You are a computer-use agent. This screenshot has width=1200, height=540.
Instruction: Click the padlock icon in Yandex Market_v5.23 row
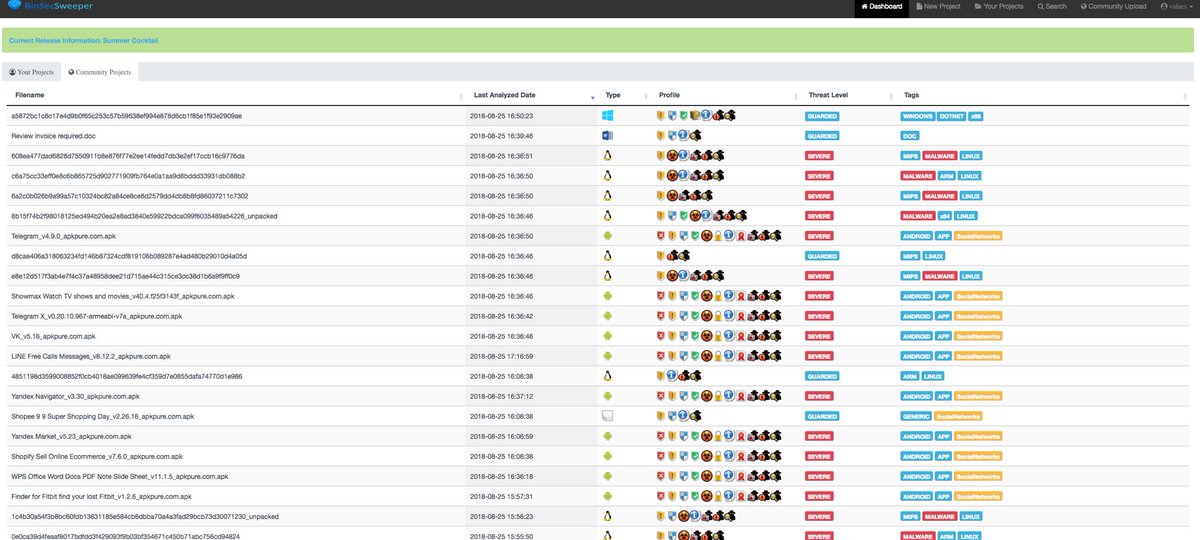point(718,436)
